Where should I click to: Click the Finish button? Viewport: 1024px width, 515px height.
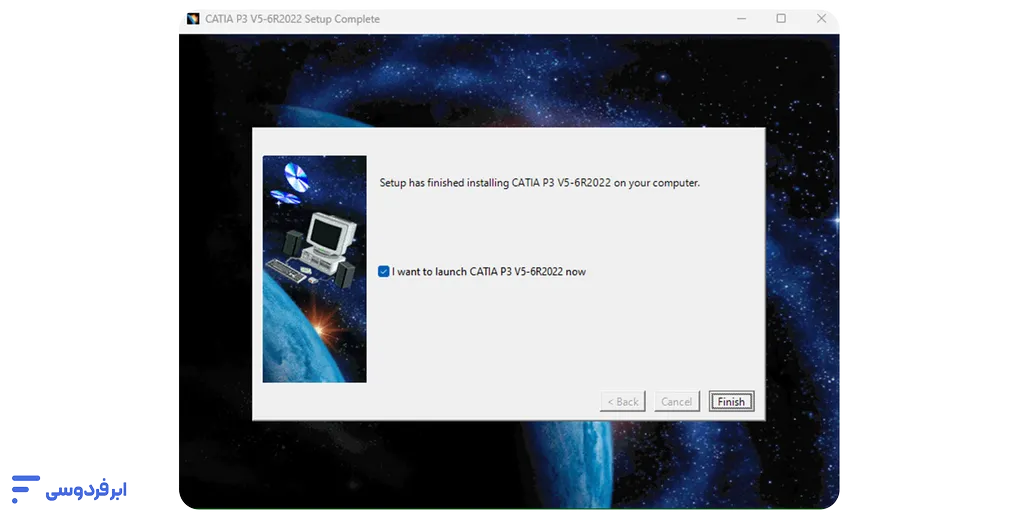(x=731, y=402)
